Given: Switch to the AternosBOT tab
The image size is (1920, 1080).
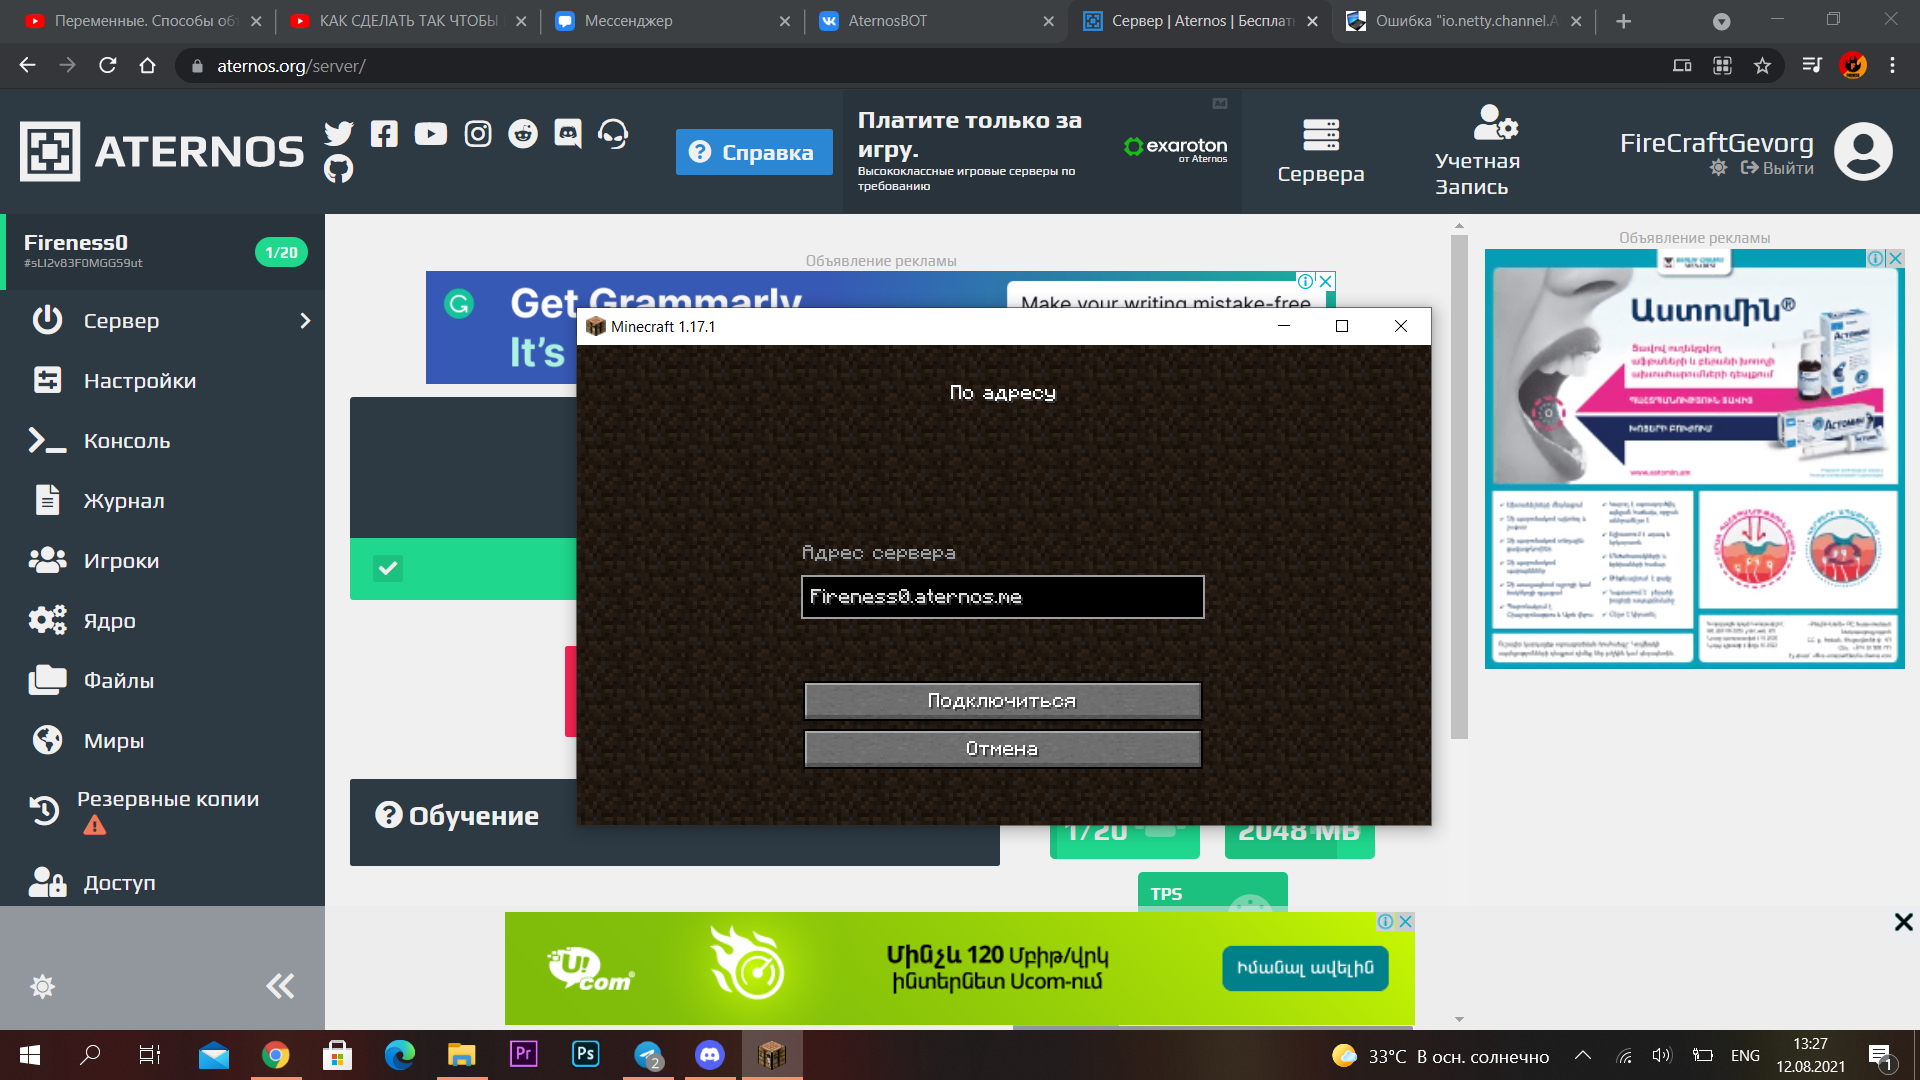Looking at the screenshot, I should coord(935,21).
